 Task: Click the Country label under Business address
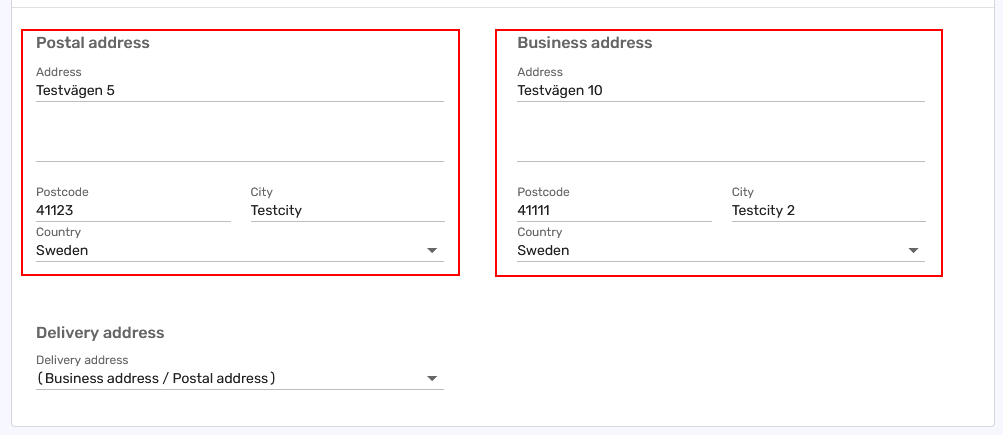[x=540, y=232]
